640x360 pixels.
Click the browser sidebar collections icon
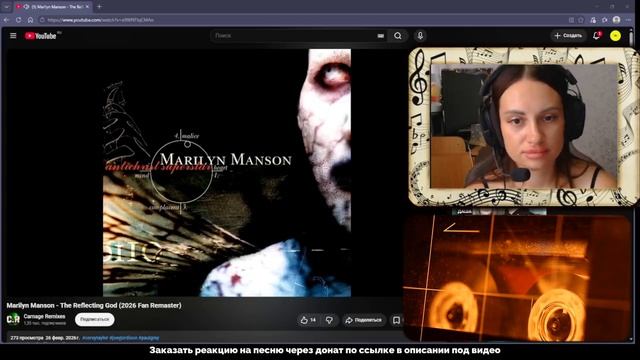(x=593, y=20)
